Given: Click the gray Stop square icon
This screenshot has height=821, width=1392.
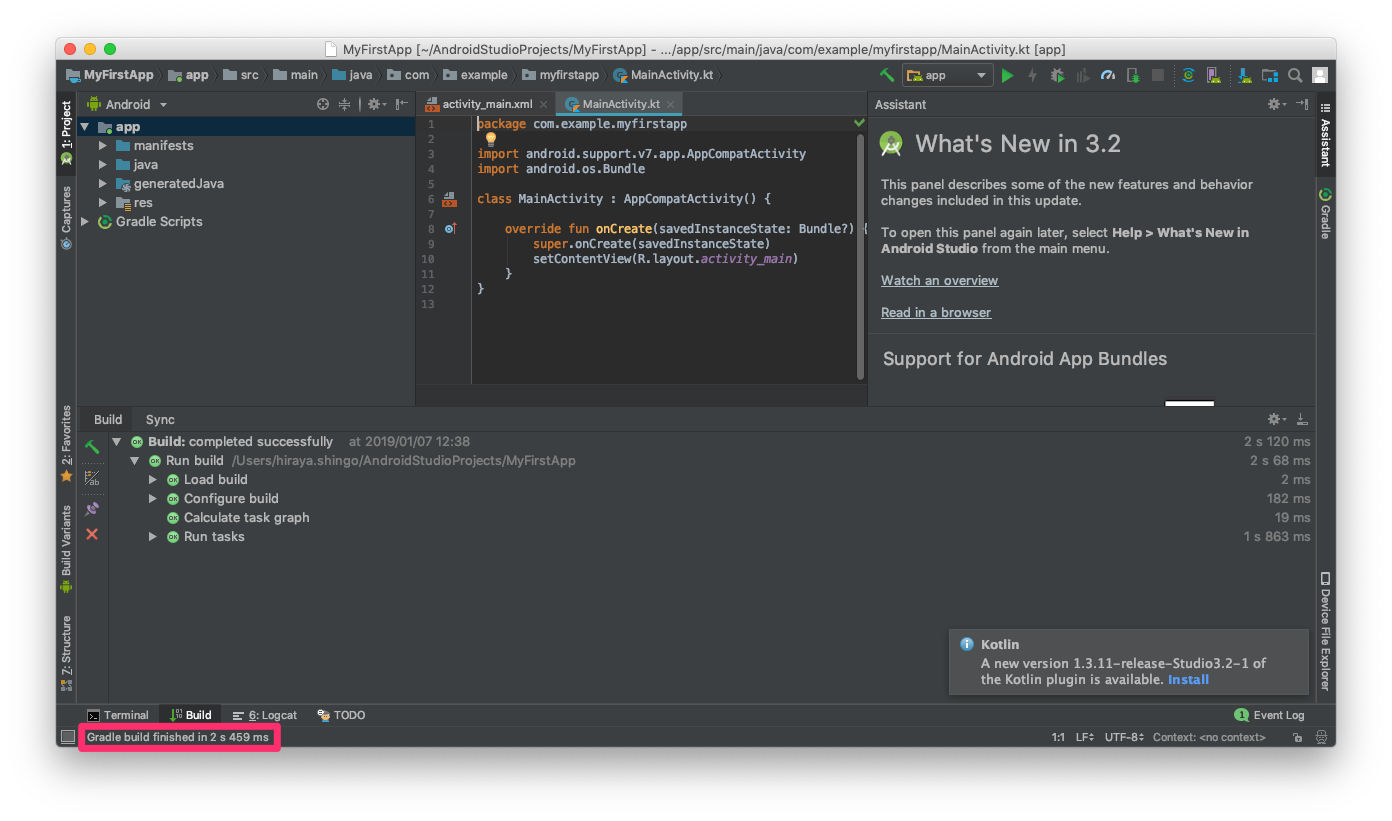Looking at the screenshot, I should pyautogui.click(x=1157, y=75).
